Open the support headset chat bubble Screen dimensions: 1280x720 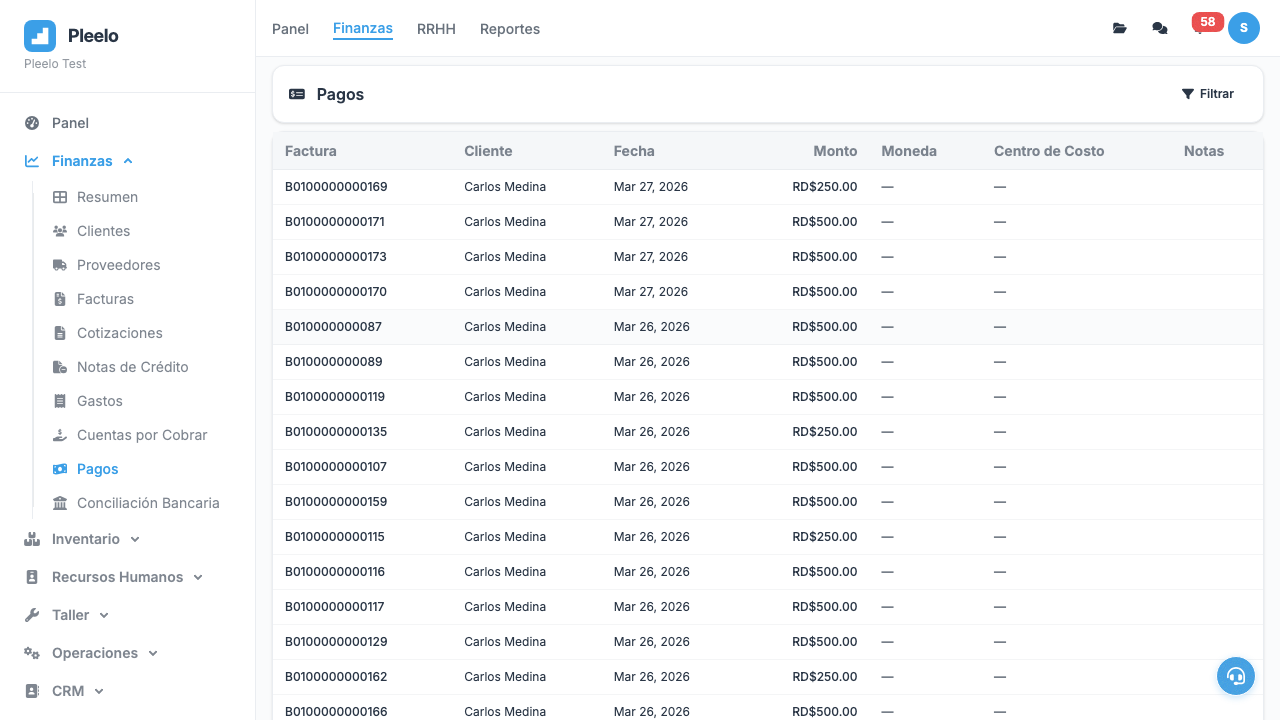(x=1235, y=676)
